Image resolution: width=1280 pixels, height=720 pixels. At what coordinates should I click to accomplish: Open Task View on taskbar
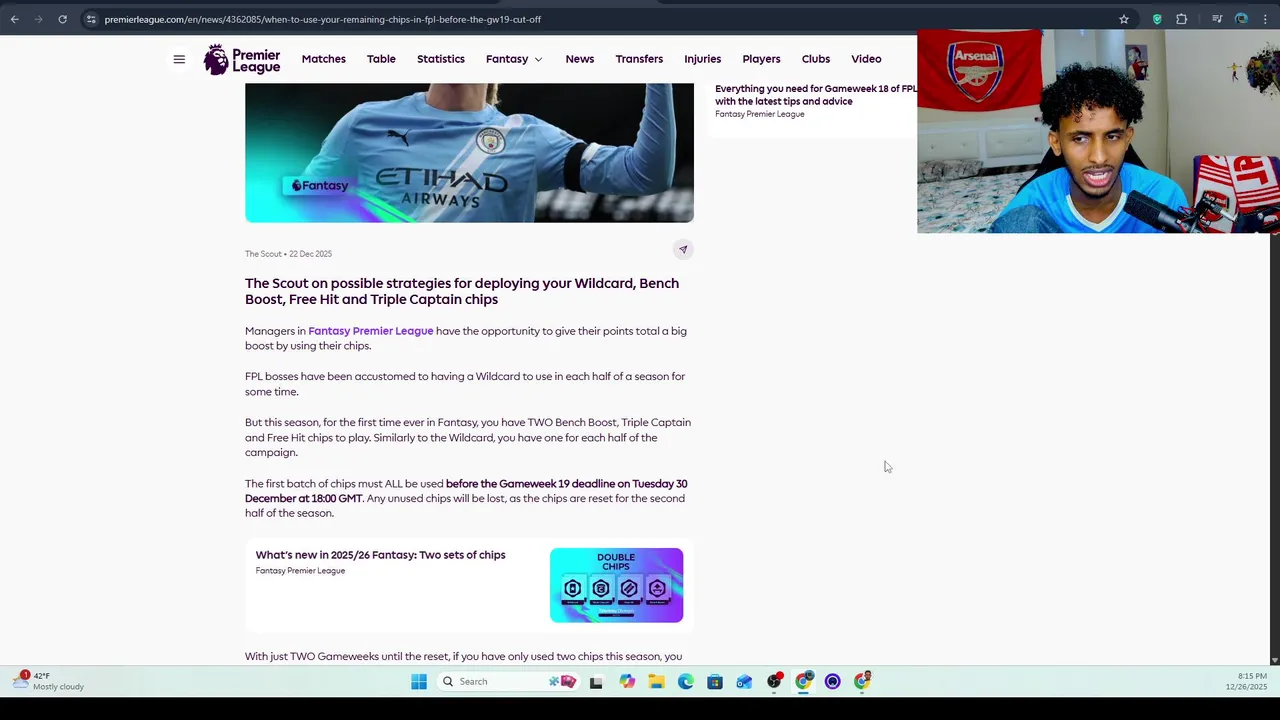coord(596,682)
